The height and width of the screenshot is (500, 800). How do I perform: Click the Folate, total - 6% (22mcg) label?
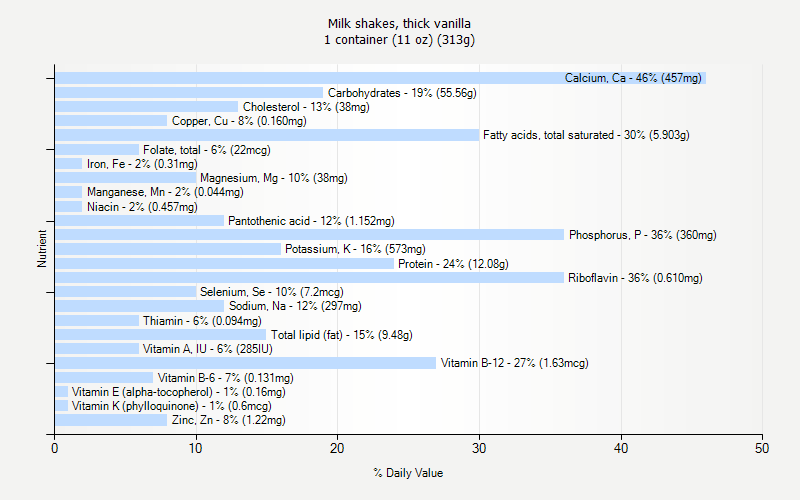click(x=207, y=150)
